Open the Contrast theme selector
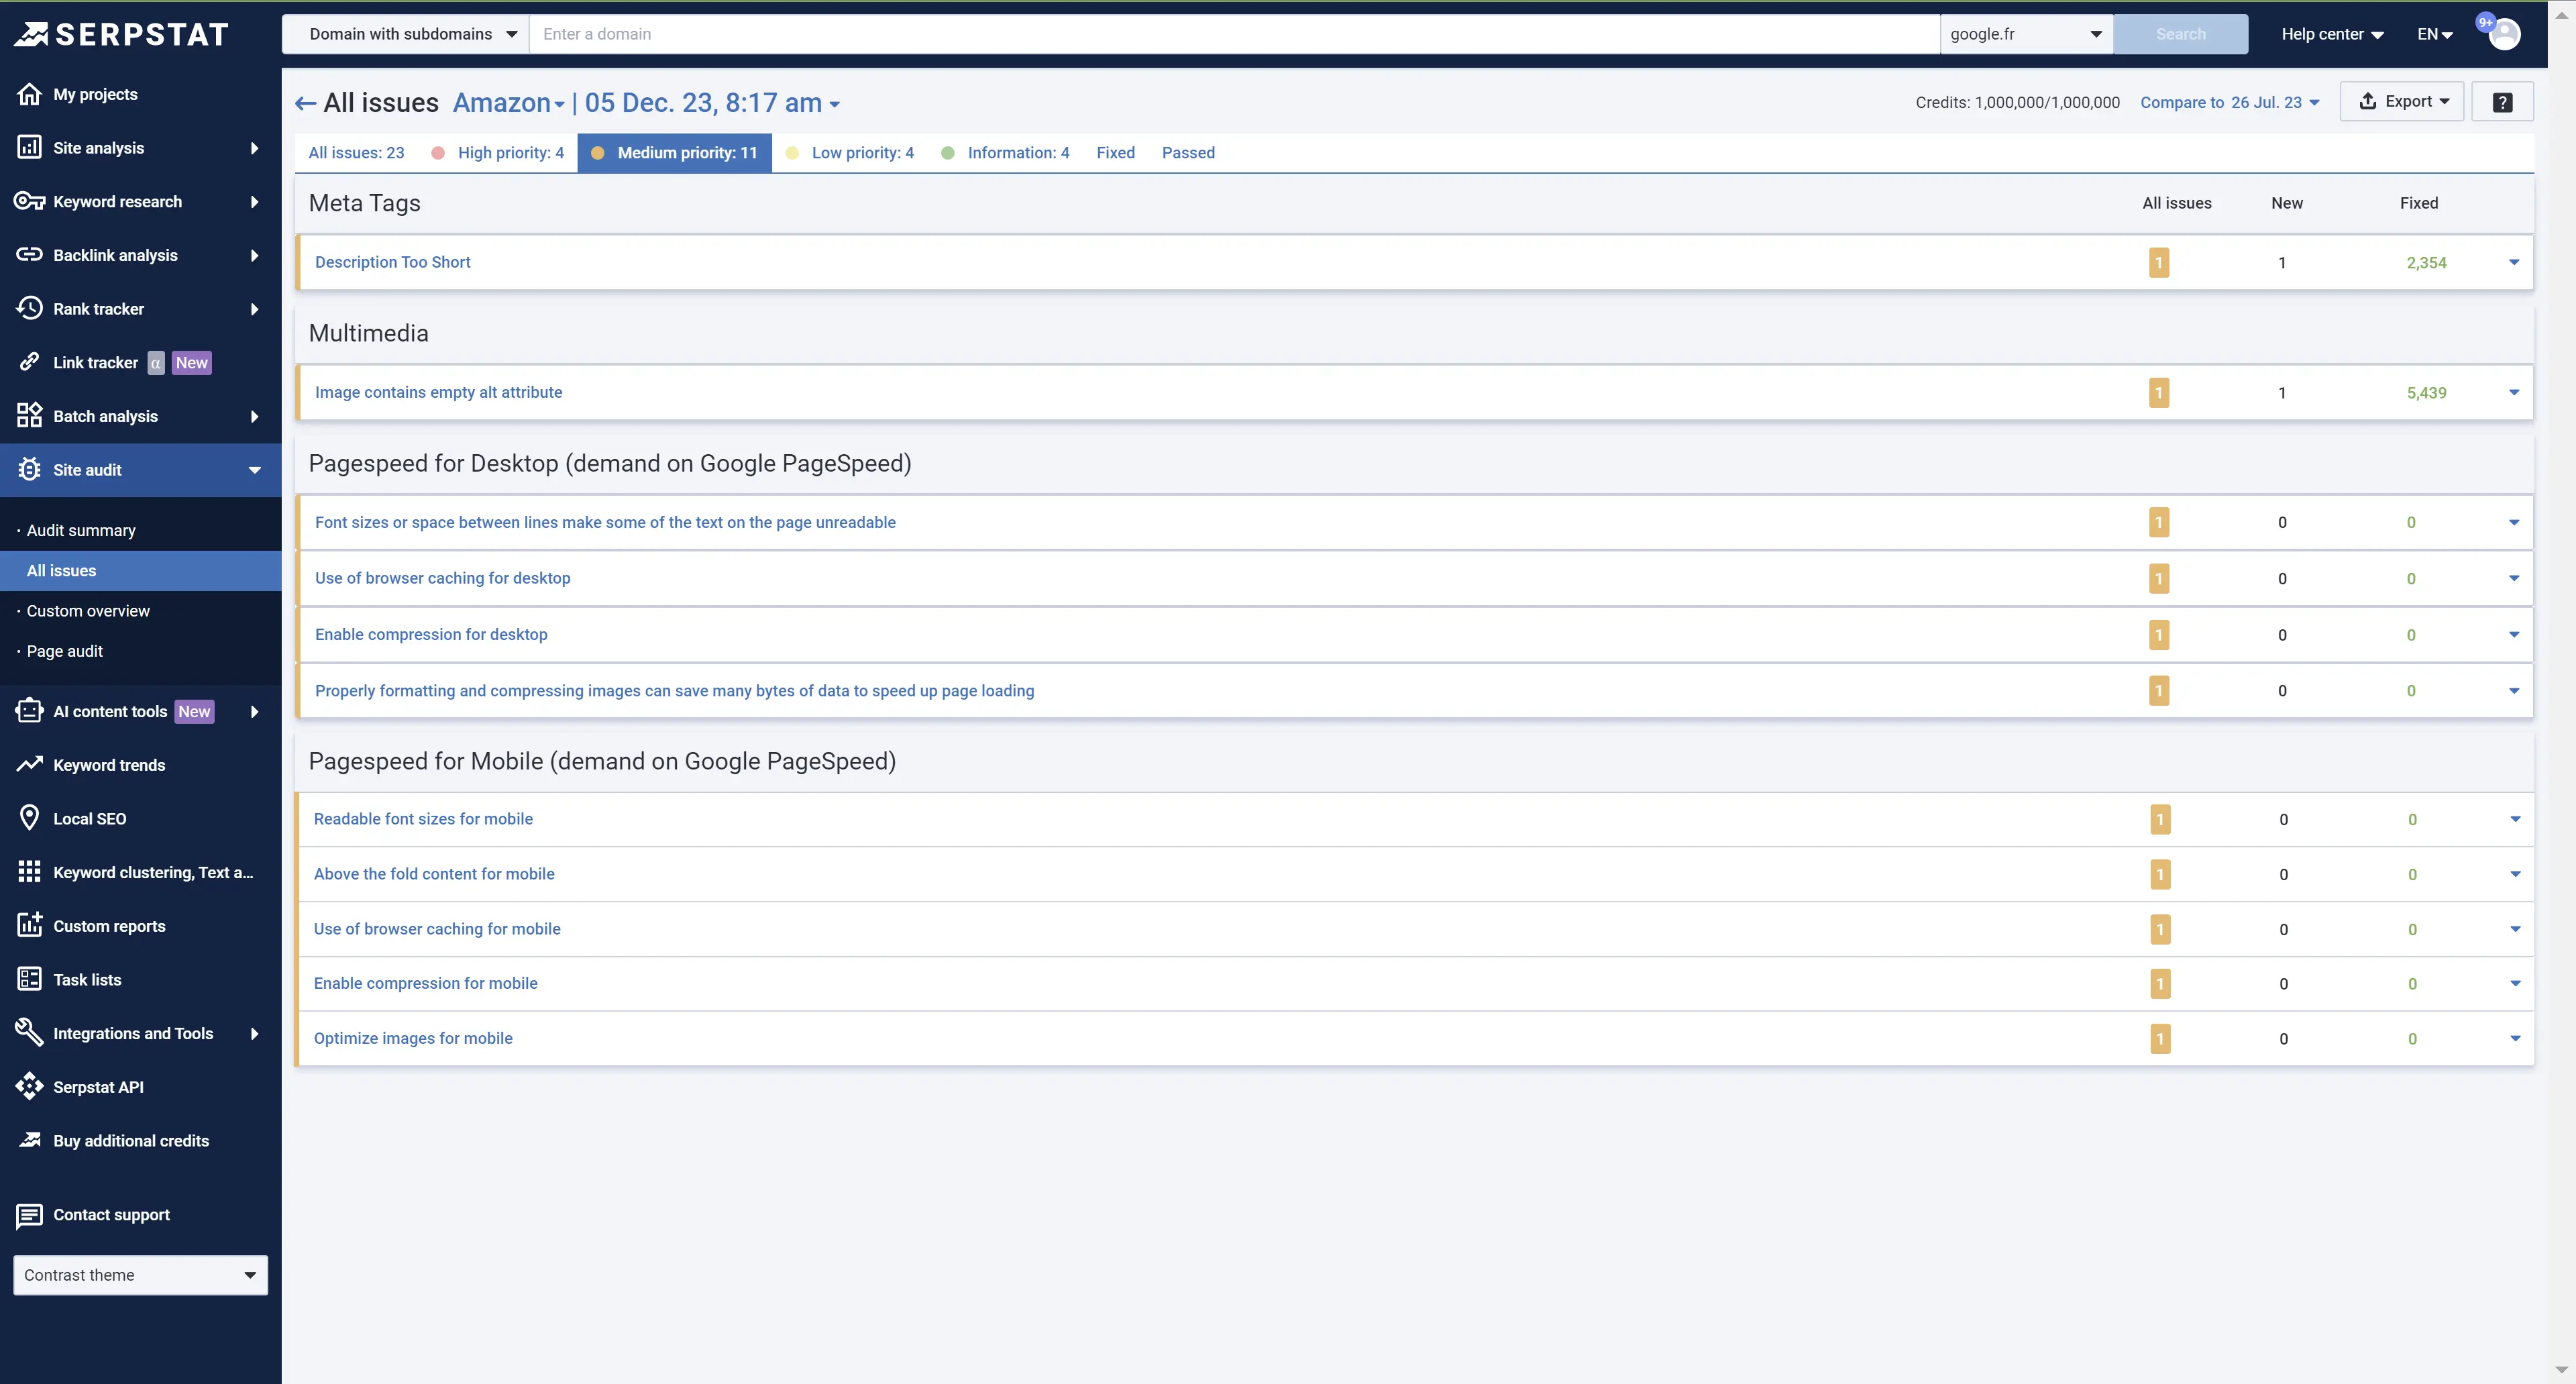This screenshot has width=2576, height=1384. pos(140,1275)
